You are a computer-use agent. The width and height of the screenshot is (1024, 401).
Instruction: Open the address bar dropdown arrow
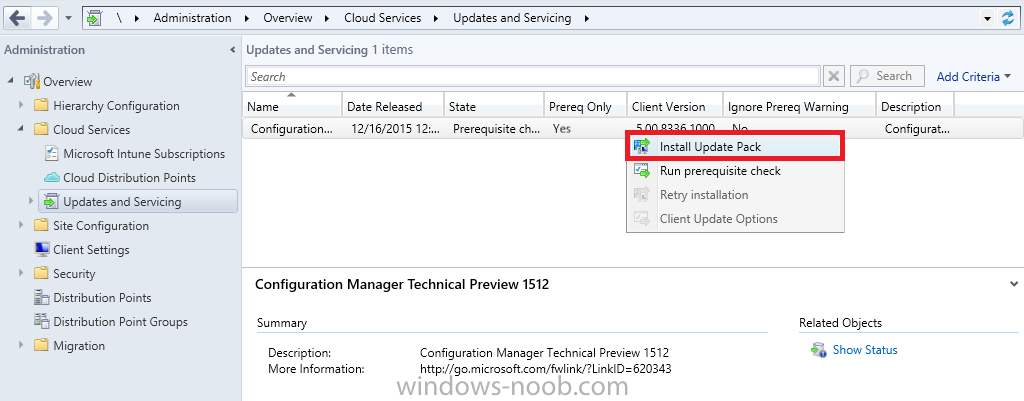(988, 19)
